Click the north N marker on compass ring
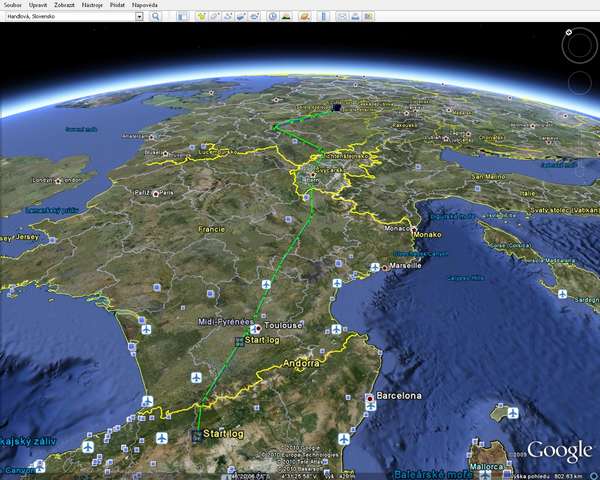 pyautogui.click(x=569, y=32)
